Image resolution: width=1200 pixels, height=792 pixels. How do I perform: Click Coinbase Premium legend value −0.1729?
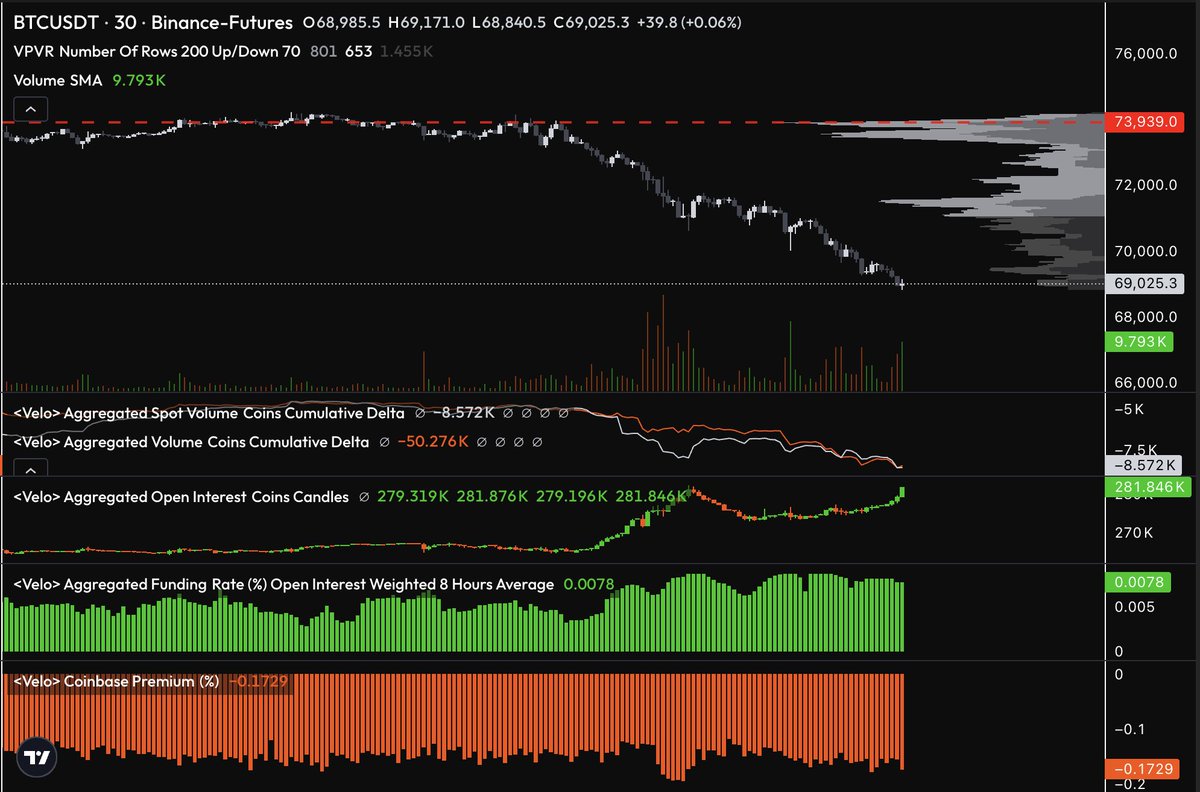pos(260,681)
